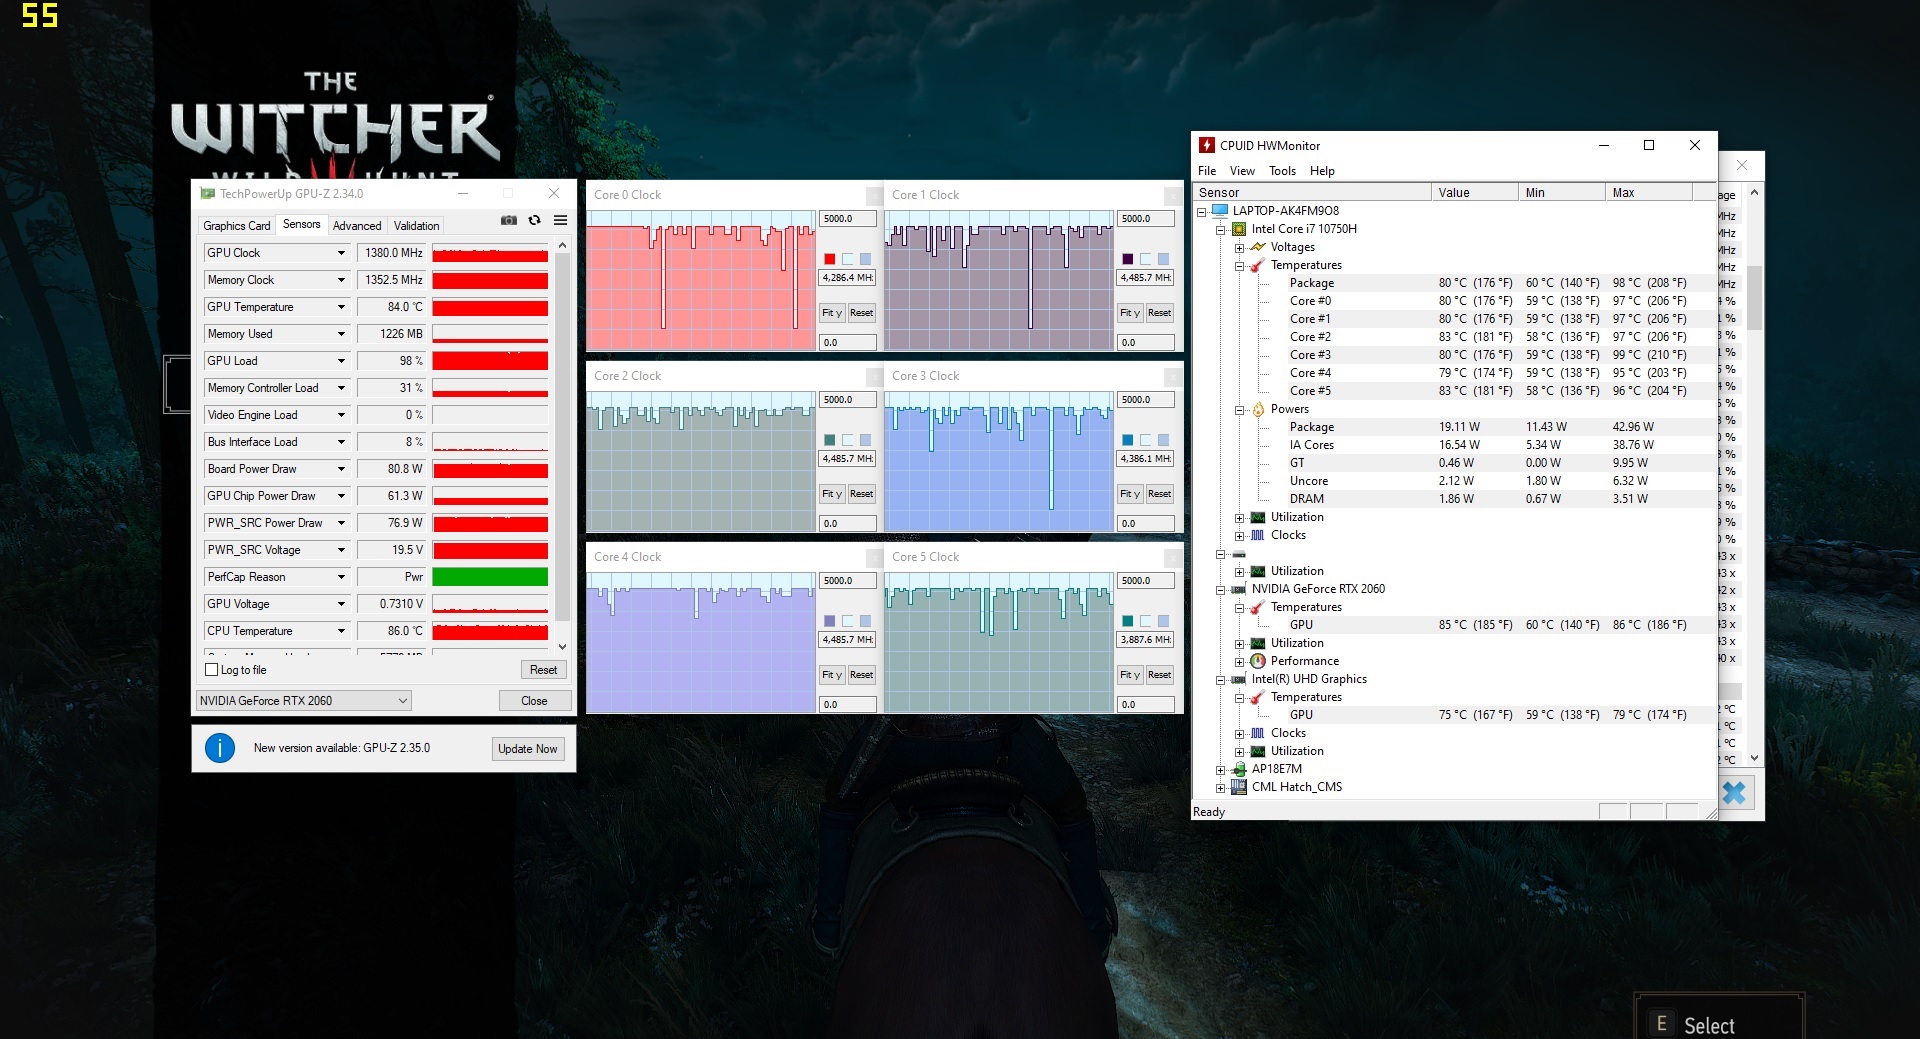Image resolution: width=1920 pixels, height=1039 pixels.
Task: Click Reset beside Log to file
Action: click(x=543, y=670)
